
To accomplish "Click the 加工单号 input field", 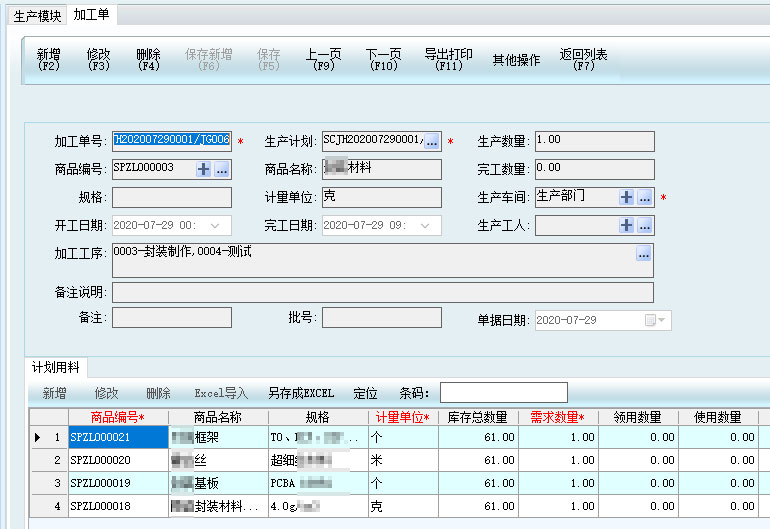I will click(172, 141).
